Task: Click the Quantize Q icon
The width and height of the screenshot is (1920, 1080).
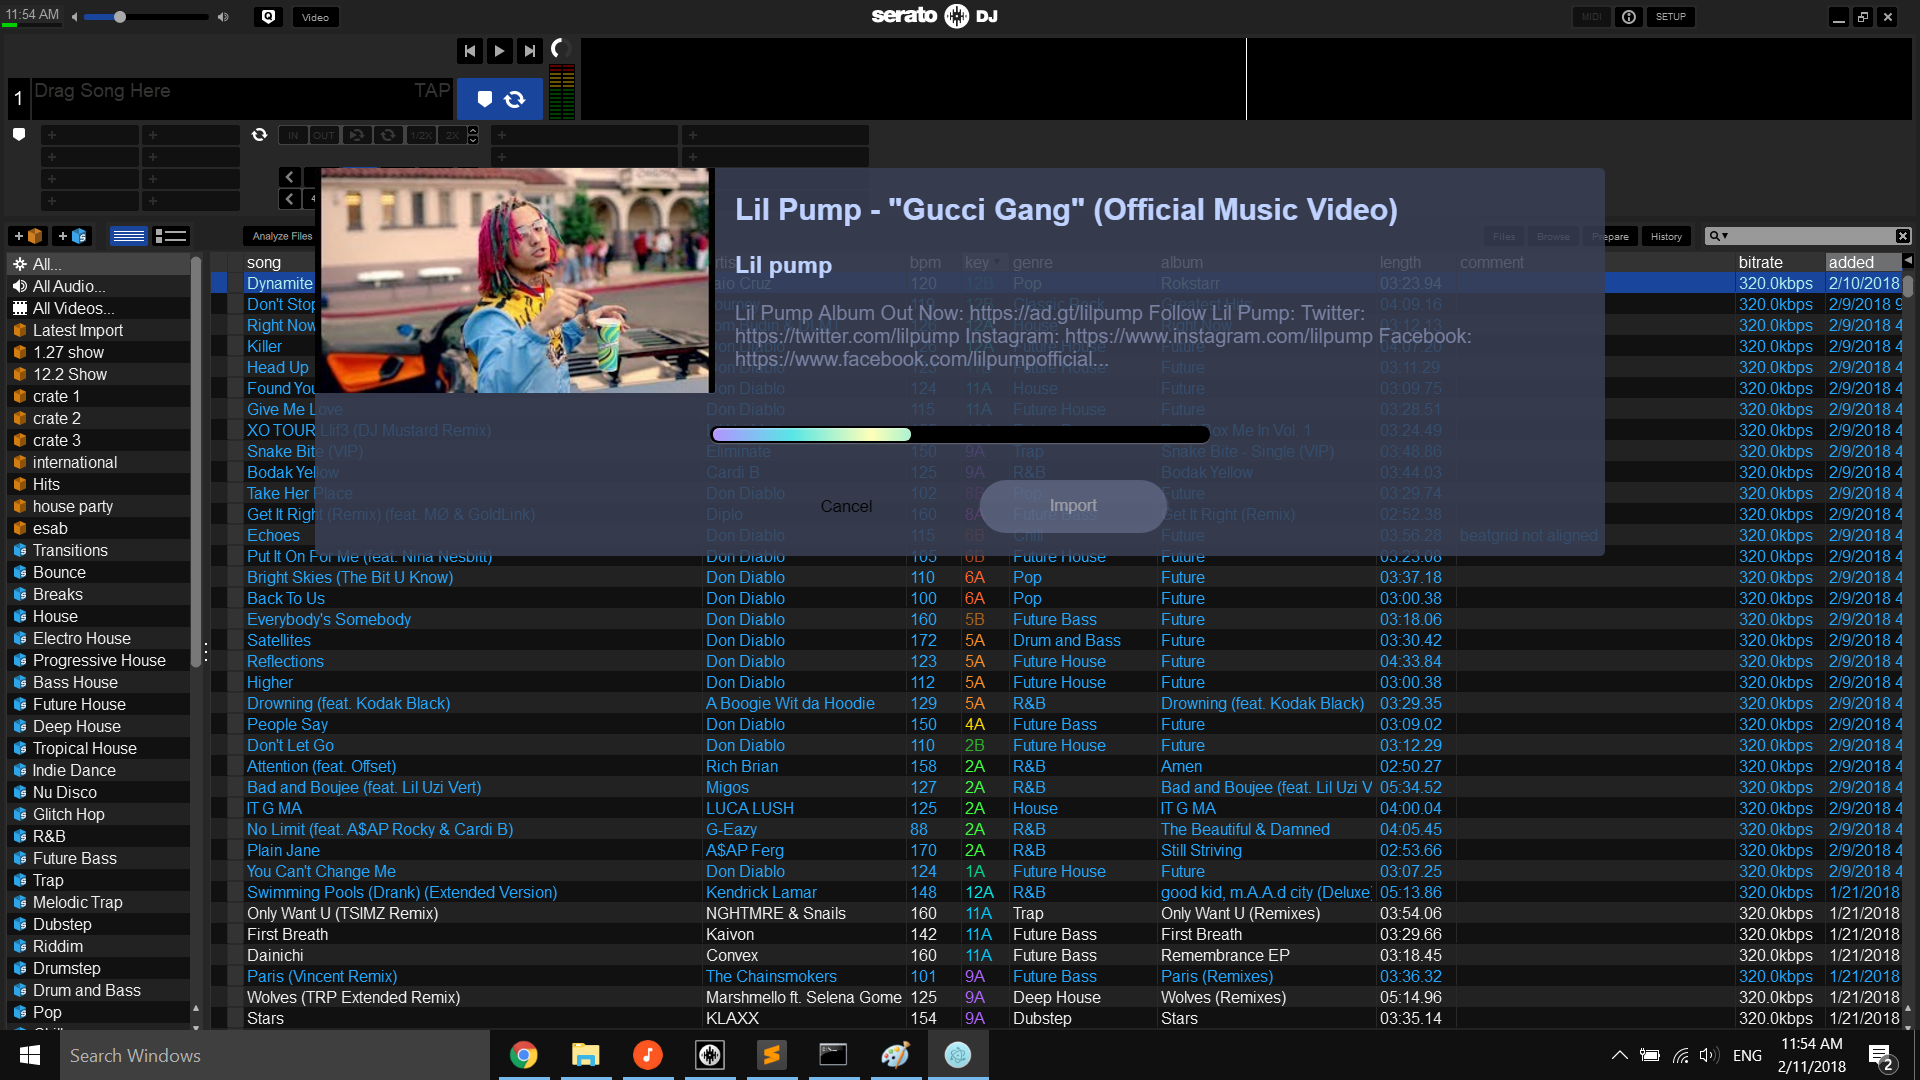Action: tap(268, 17)
